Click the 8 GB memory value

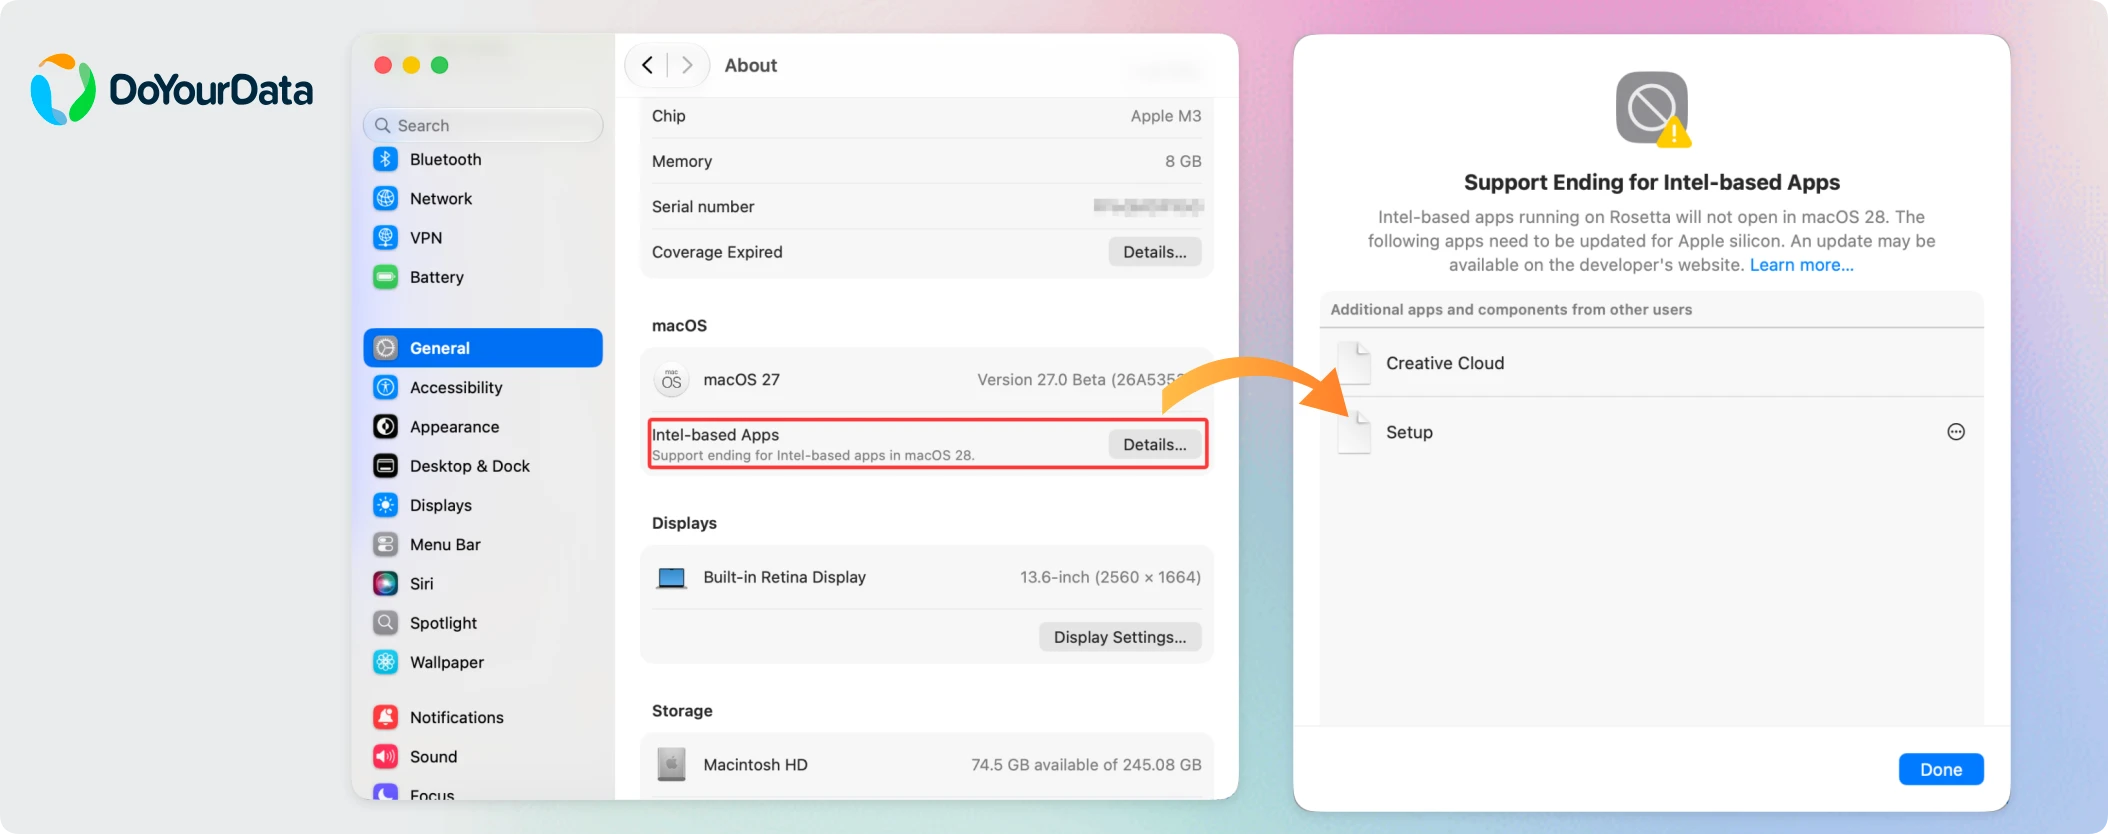1183,161
